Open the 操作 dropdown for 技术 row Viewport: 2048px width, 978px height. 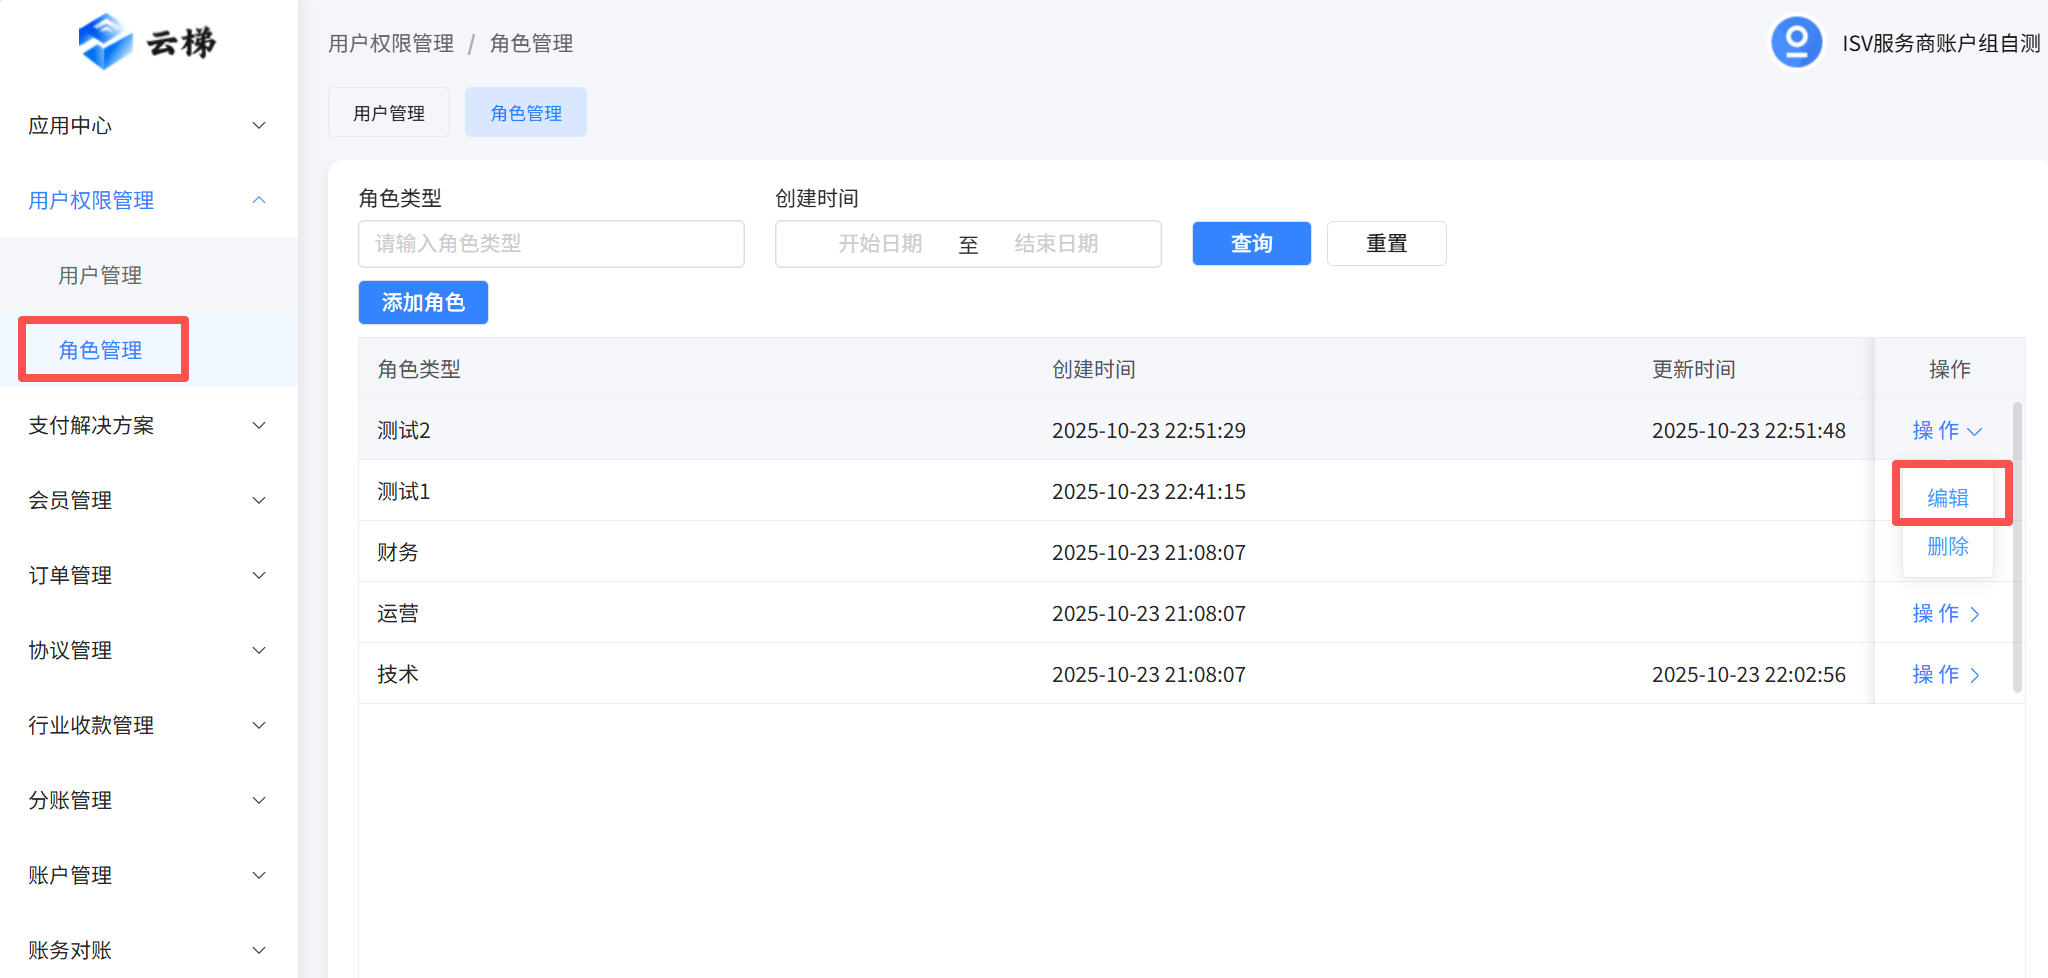[x=1946, y=674]
